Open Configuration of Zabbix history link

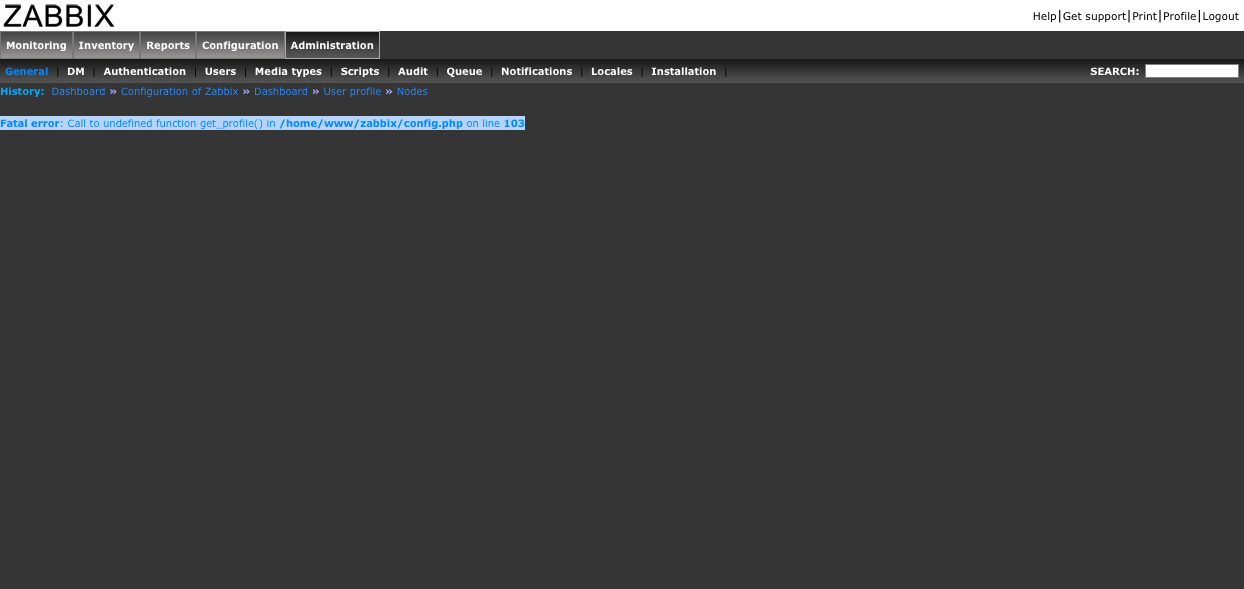pos(180,92)
